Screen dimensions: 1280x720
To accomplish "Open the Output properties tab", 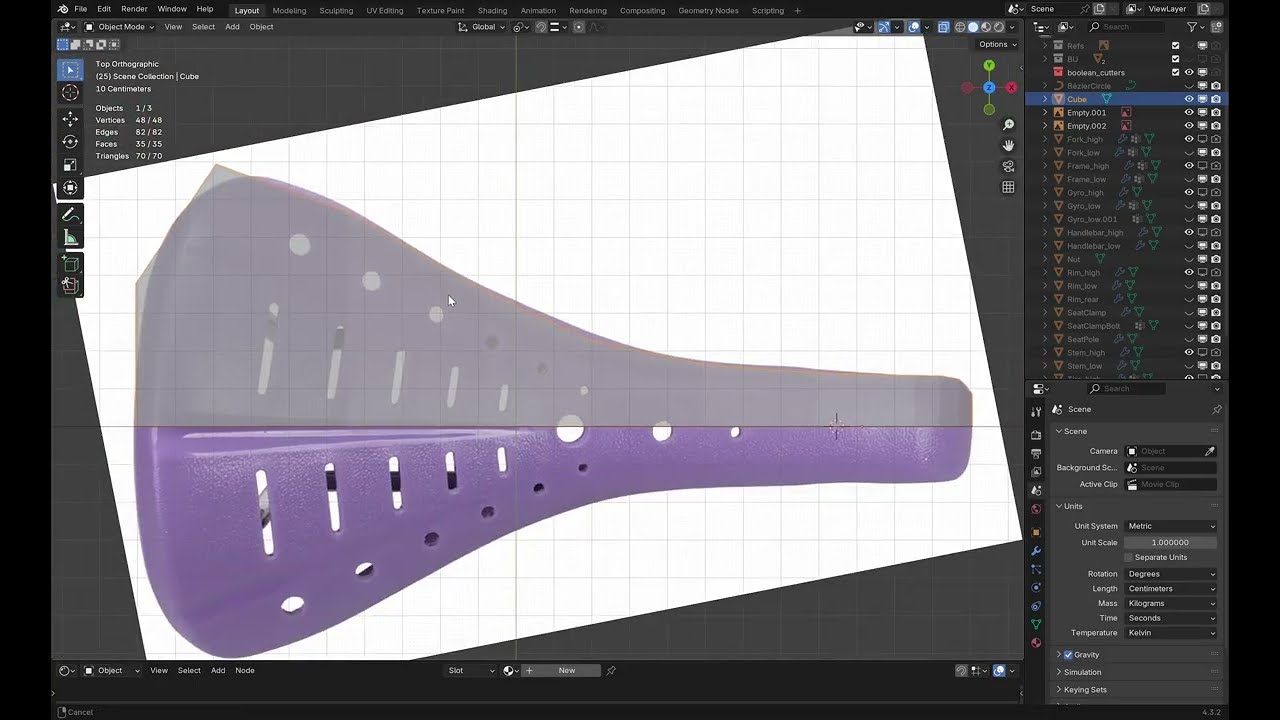I will click(1036, 454).
